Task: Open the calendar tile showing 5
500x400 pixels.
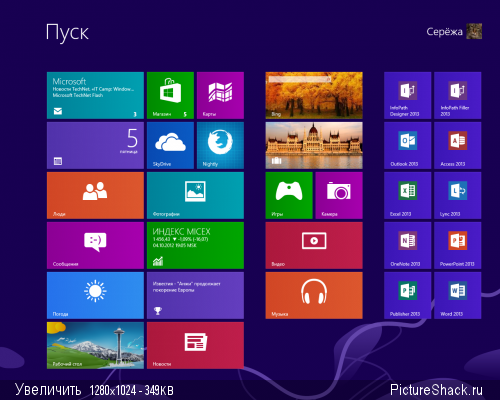Action: 95,145
